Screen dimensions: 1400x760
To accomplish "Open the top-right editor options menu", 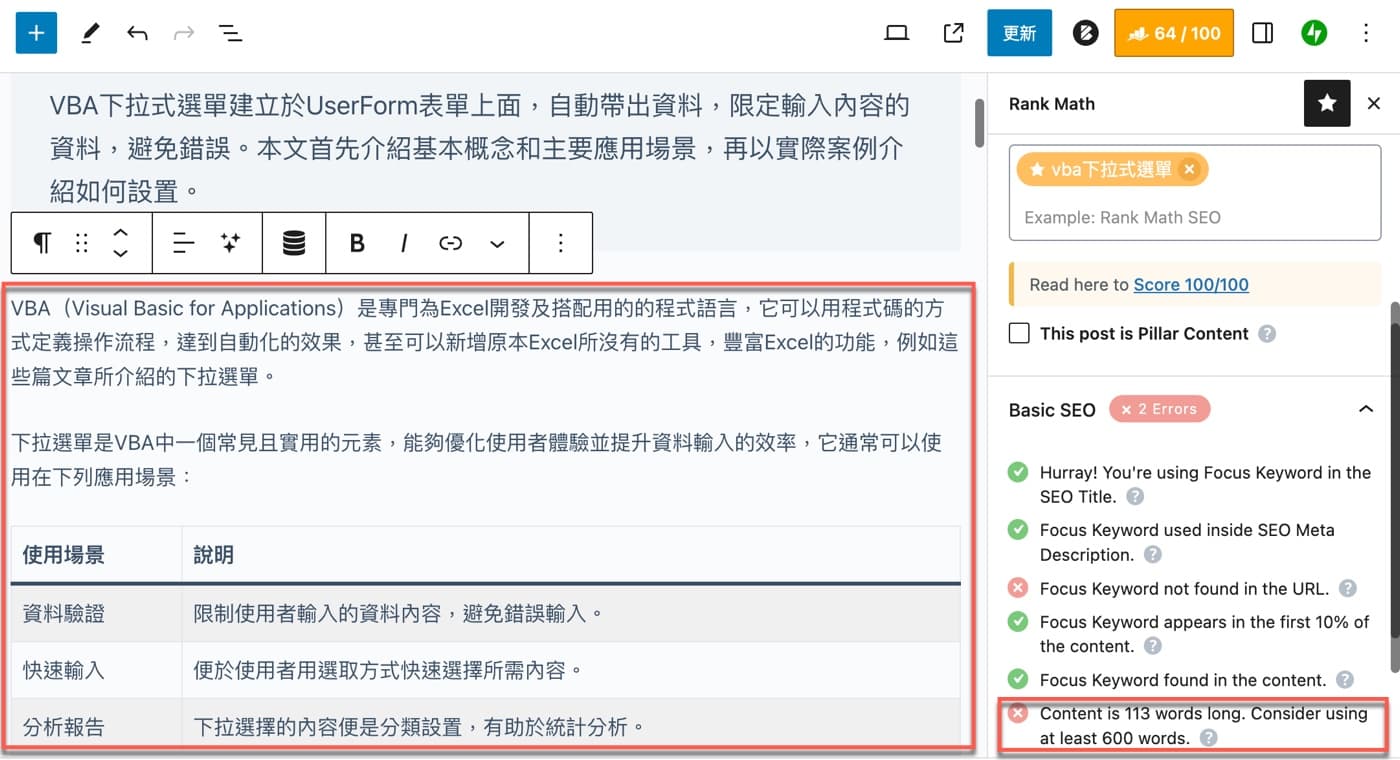I will (x=1366, y=33).
